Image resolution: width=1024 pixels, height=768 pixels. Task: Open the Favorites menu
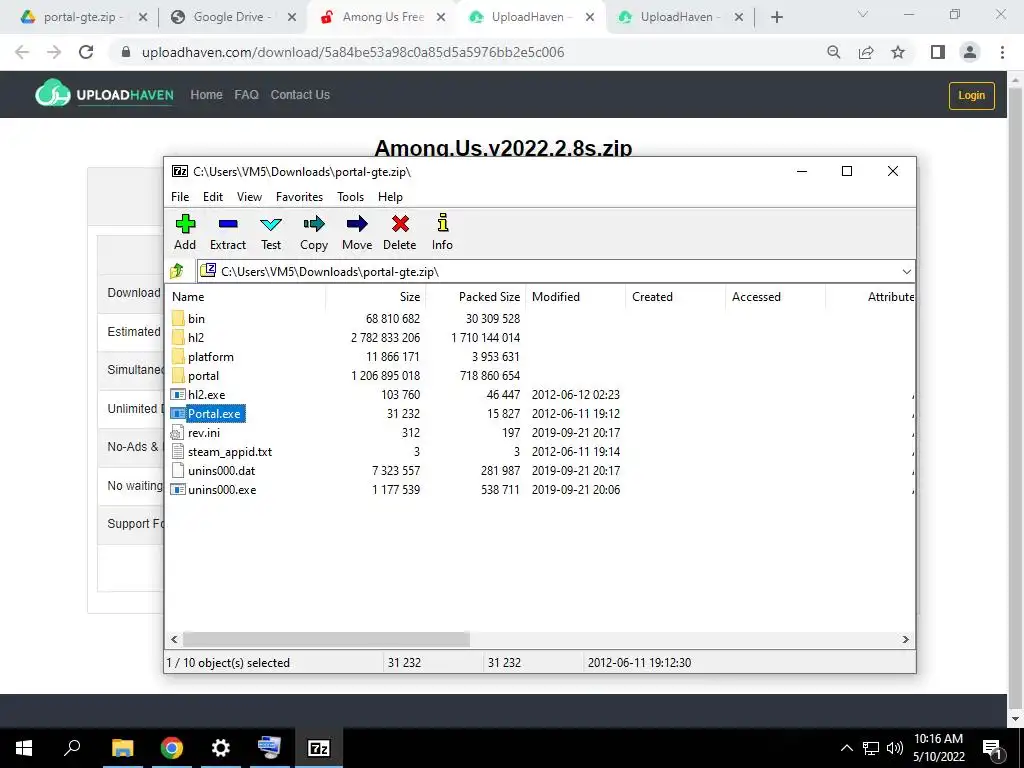[x=299, y=197]
